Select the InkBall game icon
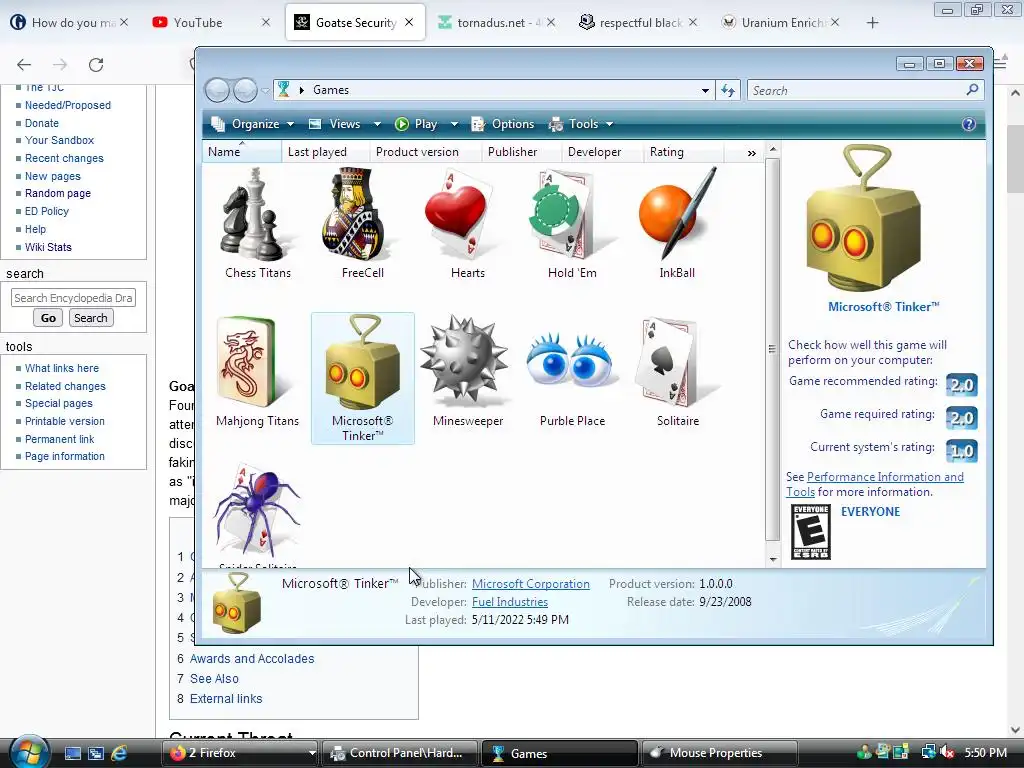This screenshot has width=1024, height=768. pyautogui.click(x=677, y=215)
